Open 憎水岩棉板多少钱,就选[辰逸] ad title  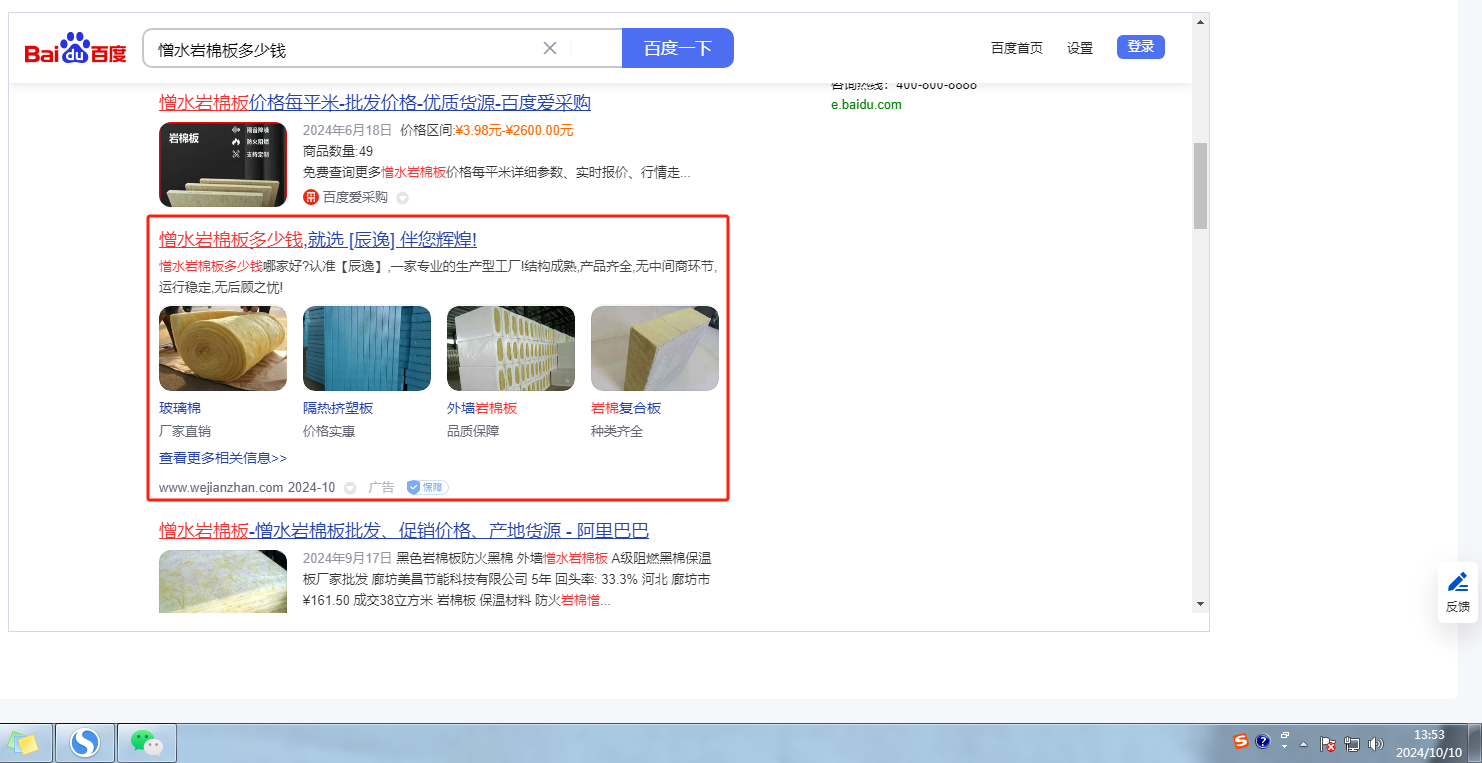(318, 239)
